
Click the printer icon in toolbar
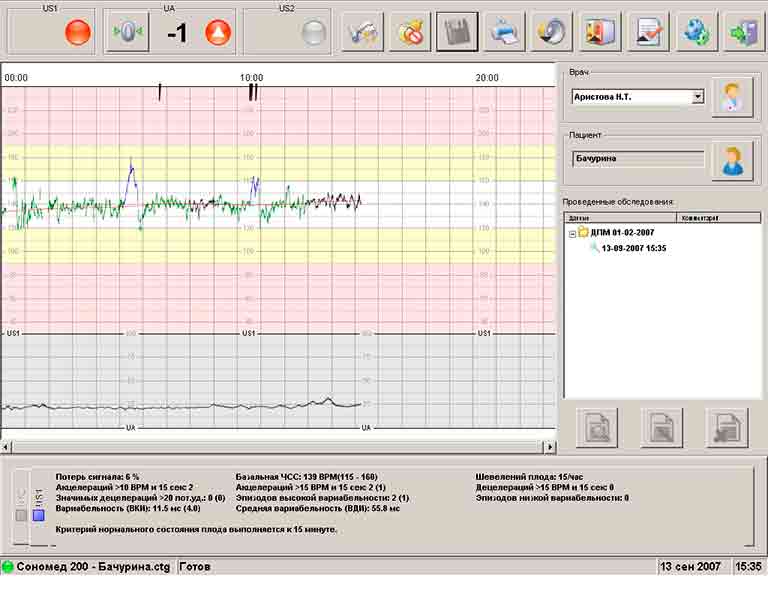pos(505,32)
